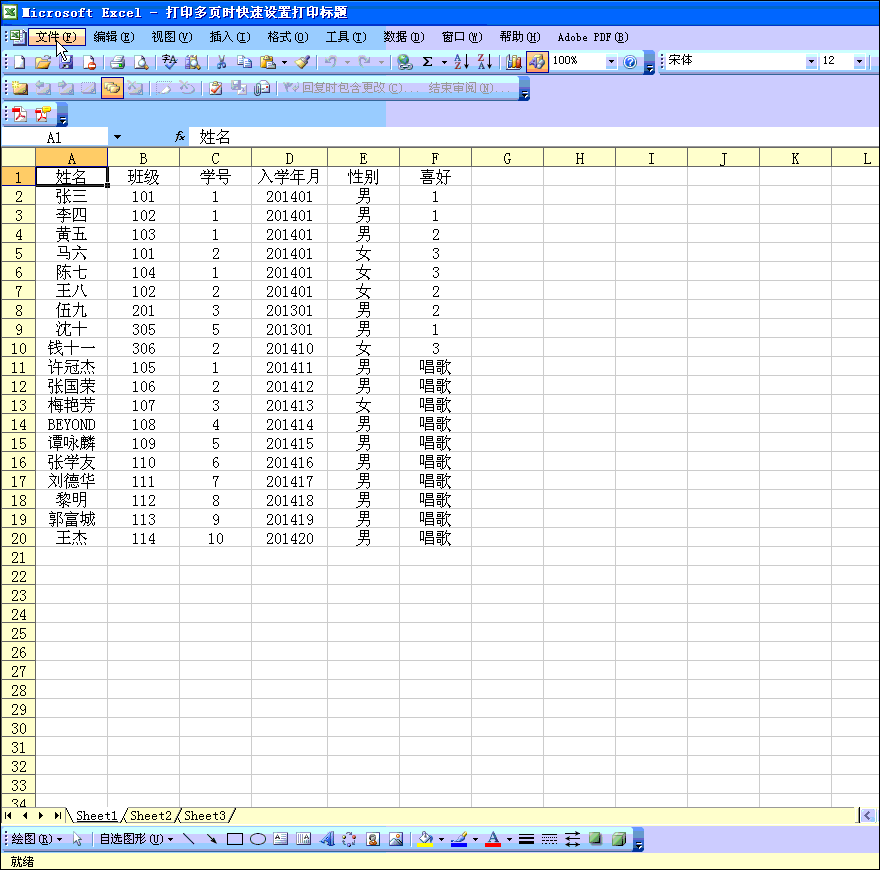Screen dimensions: 880x870
Task: Click the Format Painter brush icon
Action: 302,62
